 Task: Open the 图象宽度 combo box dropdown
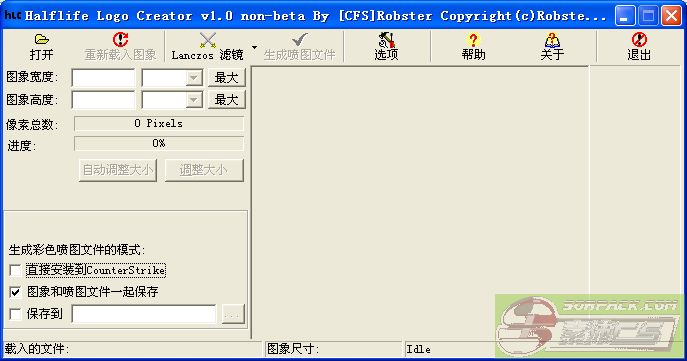193,78
